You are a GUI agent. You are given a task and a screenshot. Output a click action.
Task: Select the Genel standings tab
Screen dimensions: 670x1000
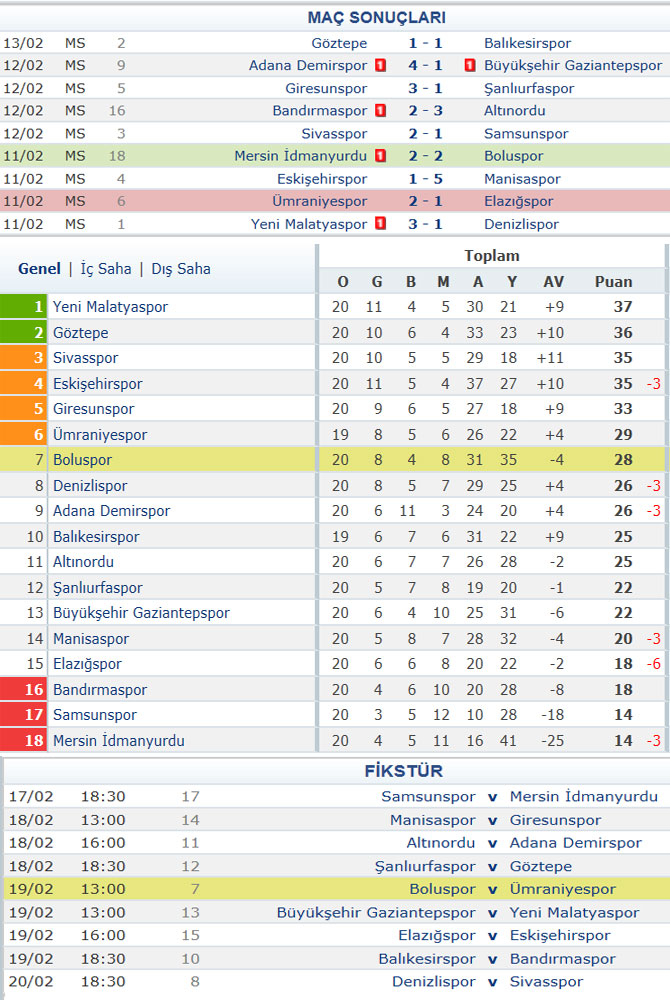[40, 268]
